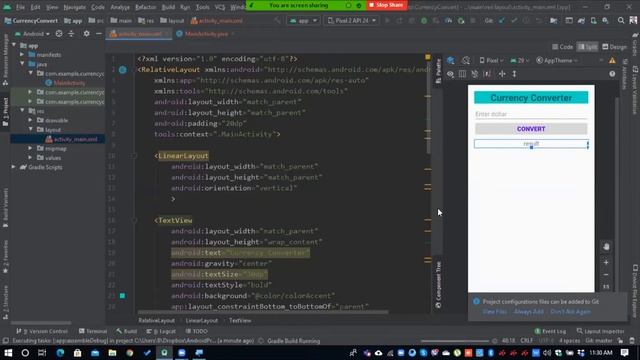Screen dimensions: 640x360
Task: Open the Event Log
Action: tap(550, 331)
